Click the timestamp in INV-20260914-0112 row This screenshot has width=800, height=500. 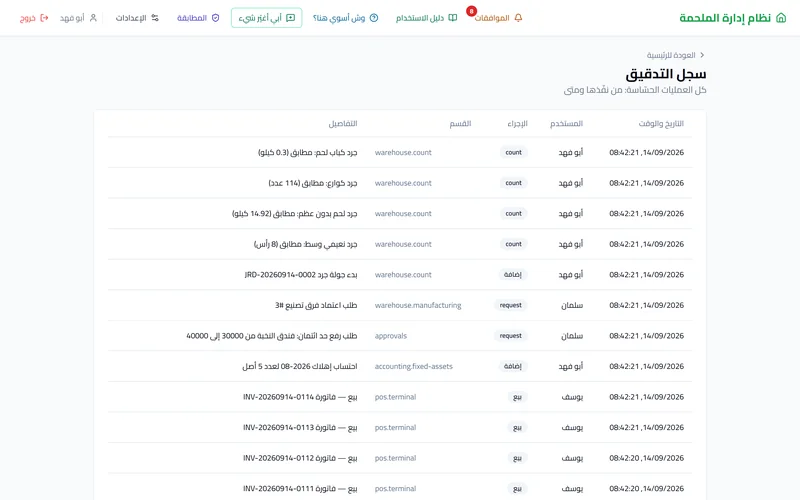(x=646, y=458)
